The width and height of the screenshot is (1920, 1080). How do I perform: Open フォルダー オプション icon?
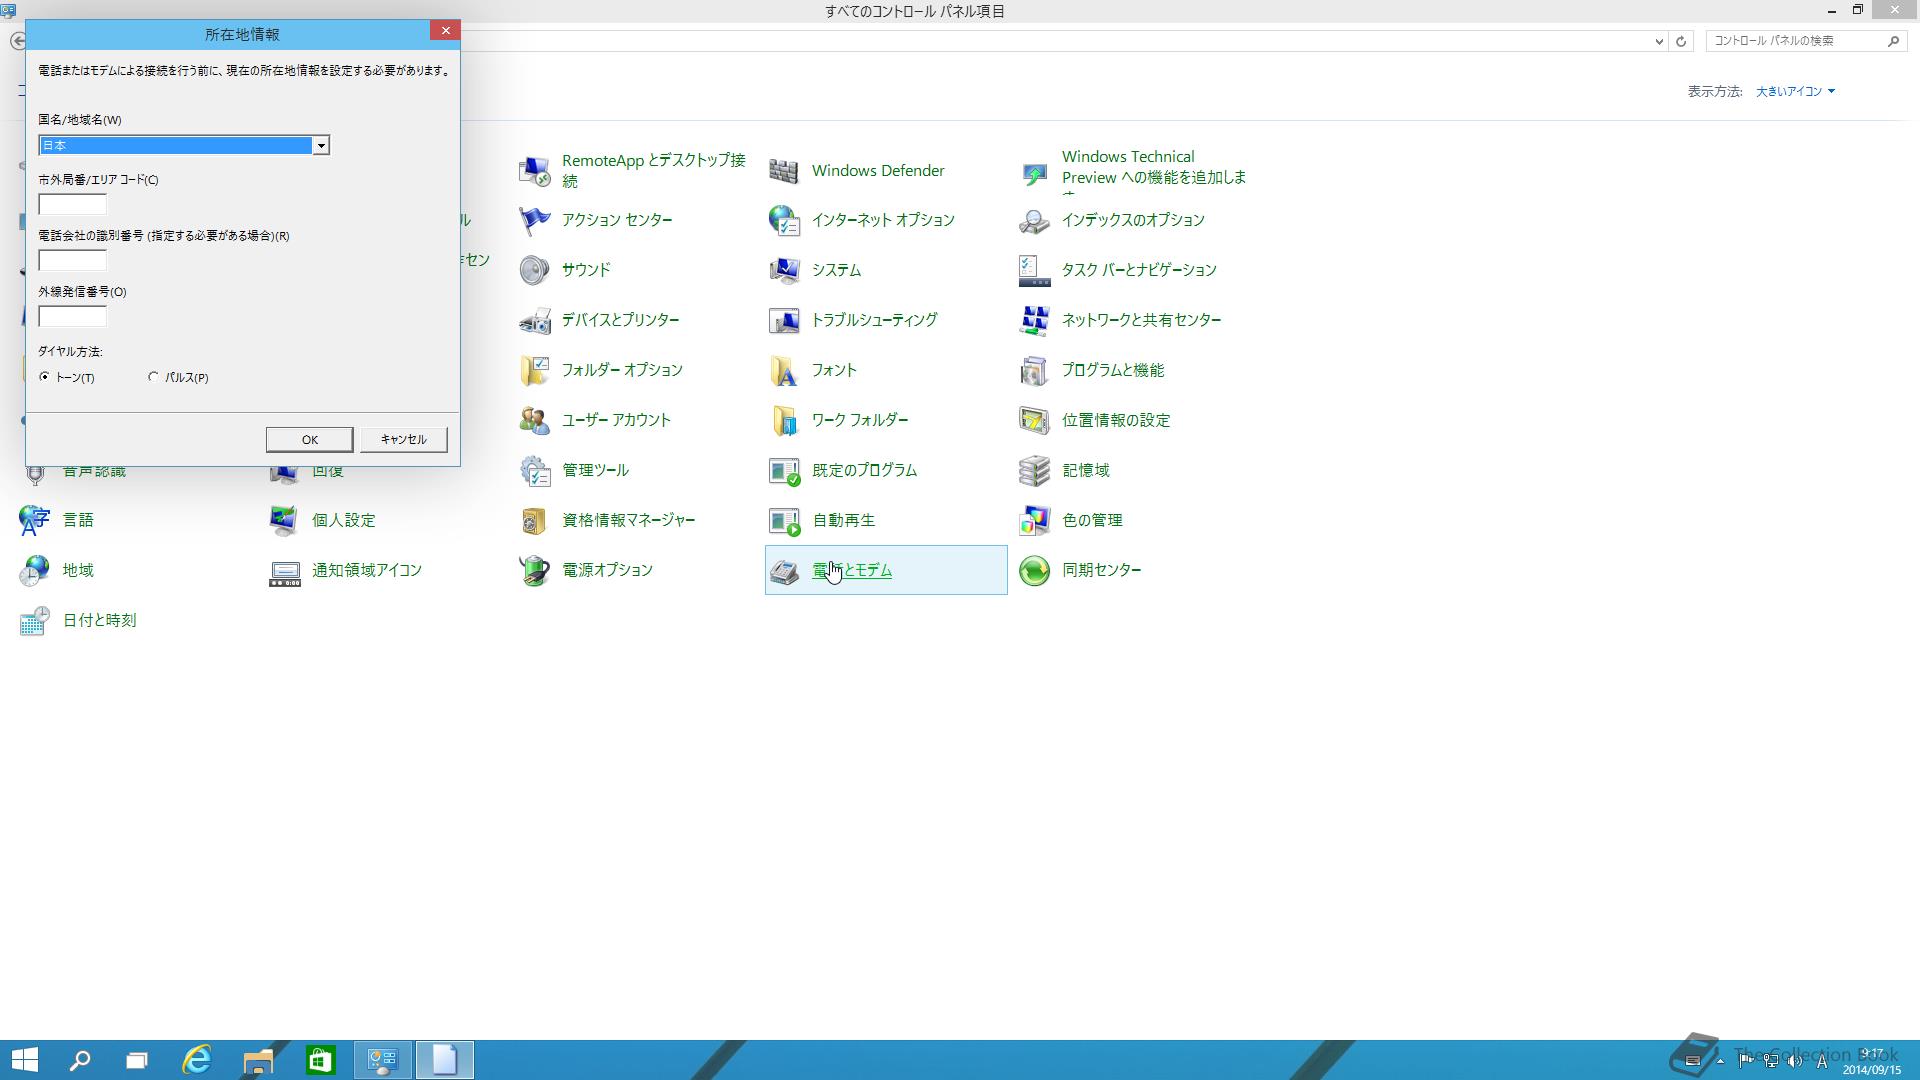point(534,371)
